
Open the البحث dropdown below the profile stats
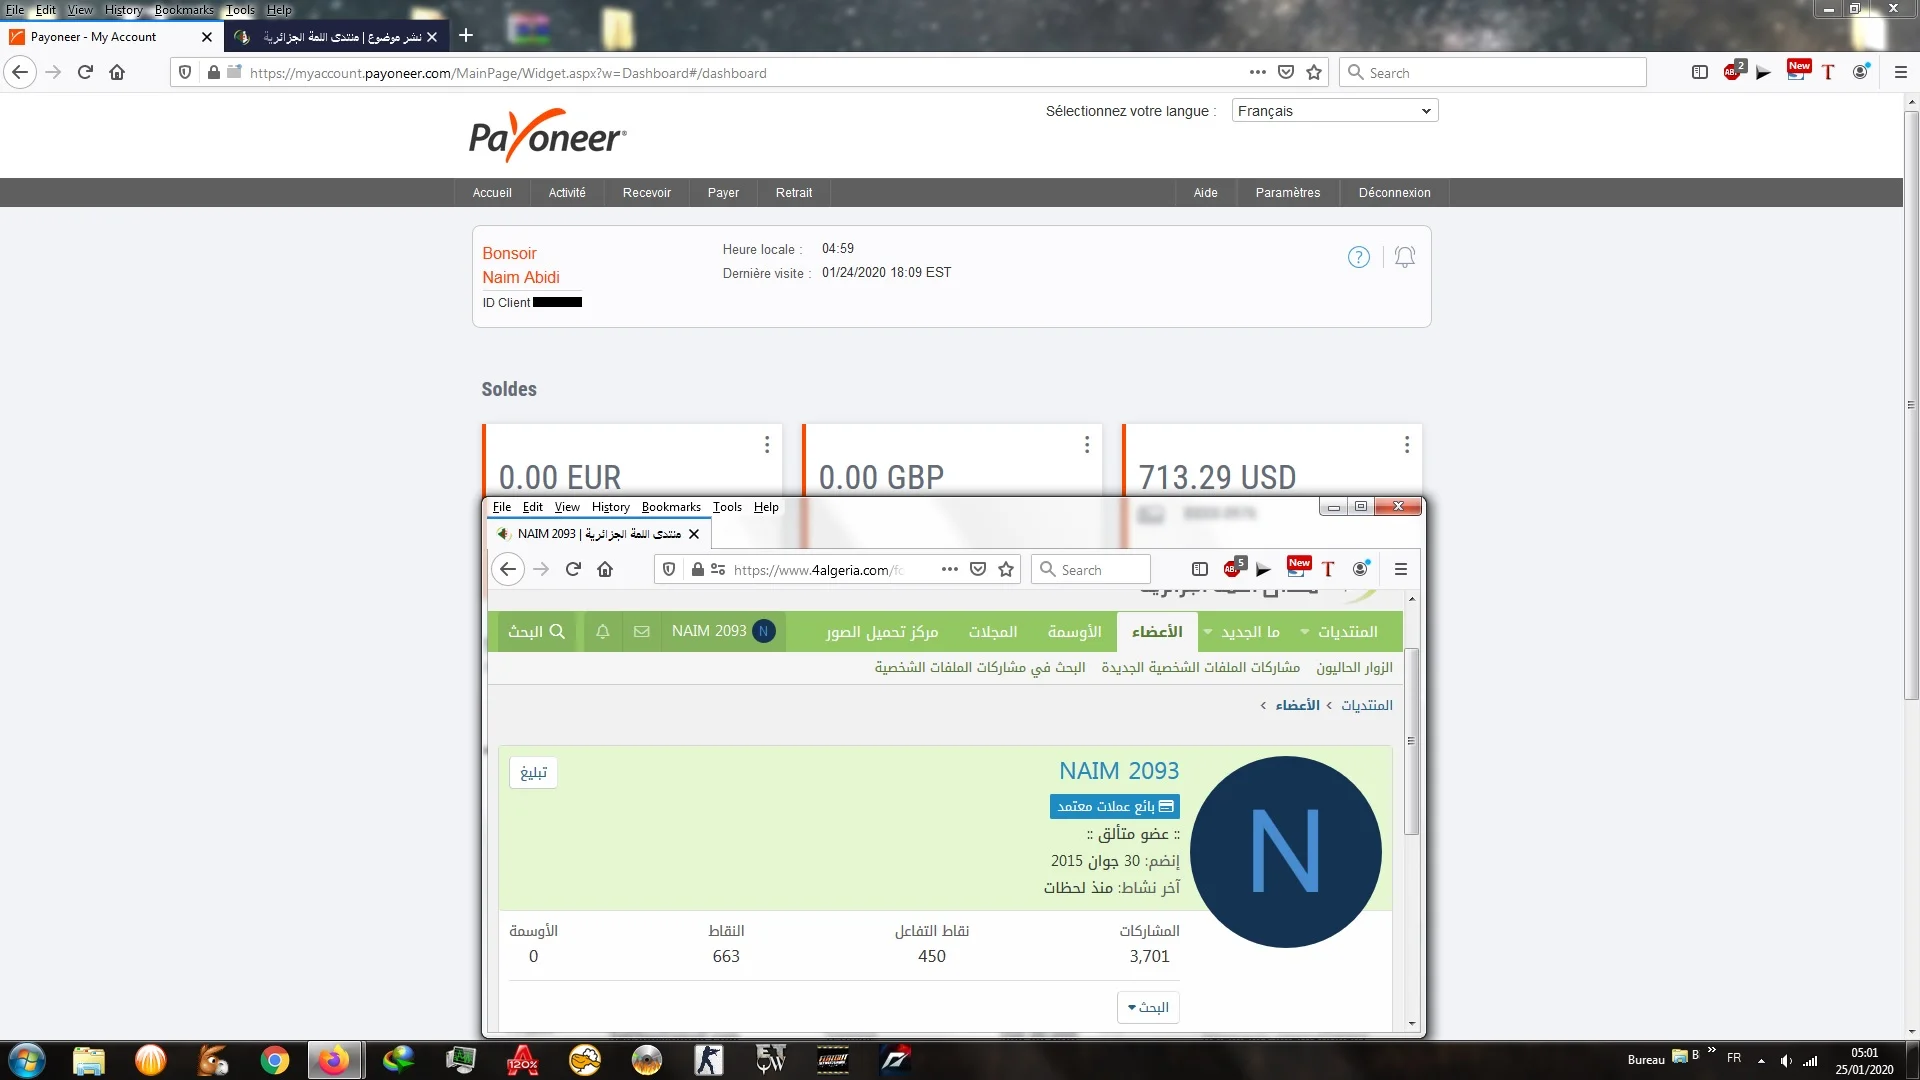1148,1007
